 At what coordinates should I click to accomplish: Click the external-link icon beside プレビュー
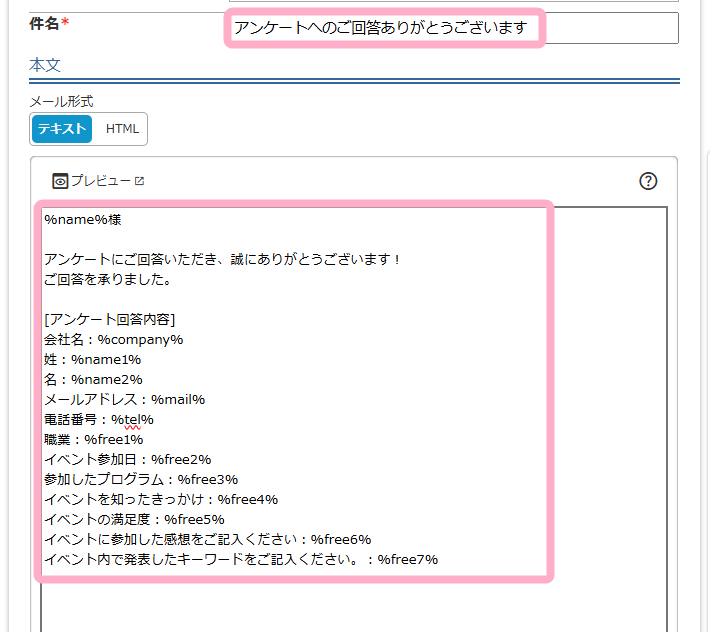(139, 181)
